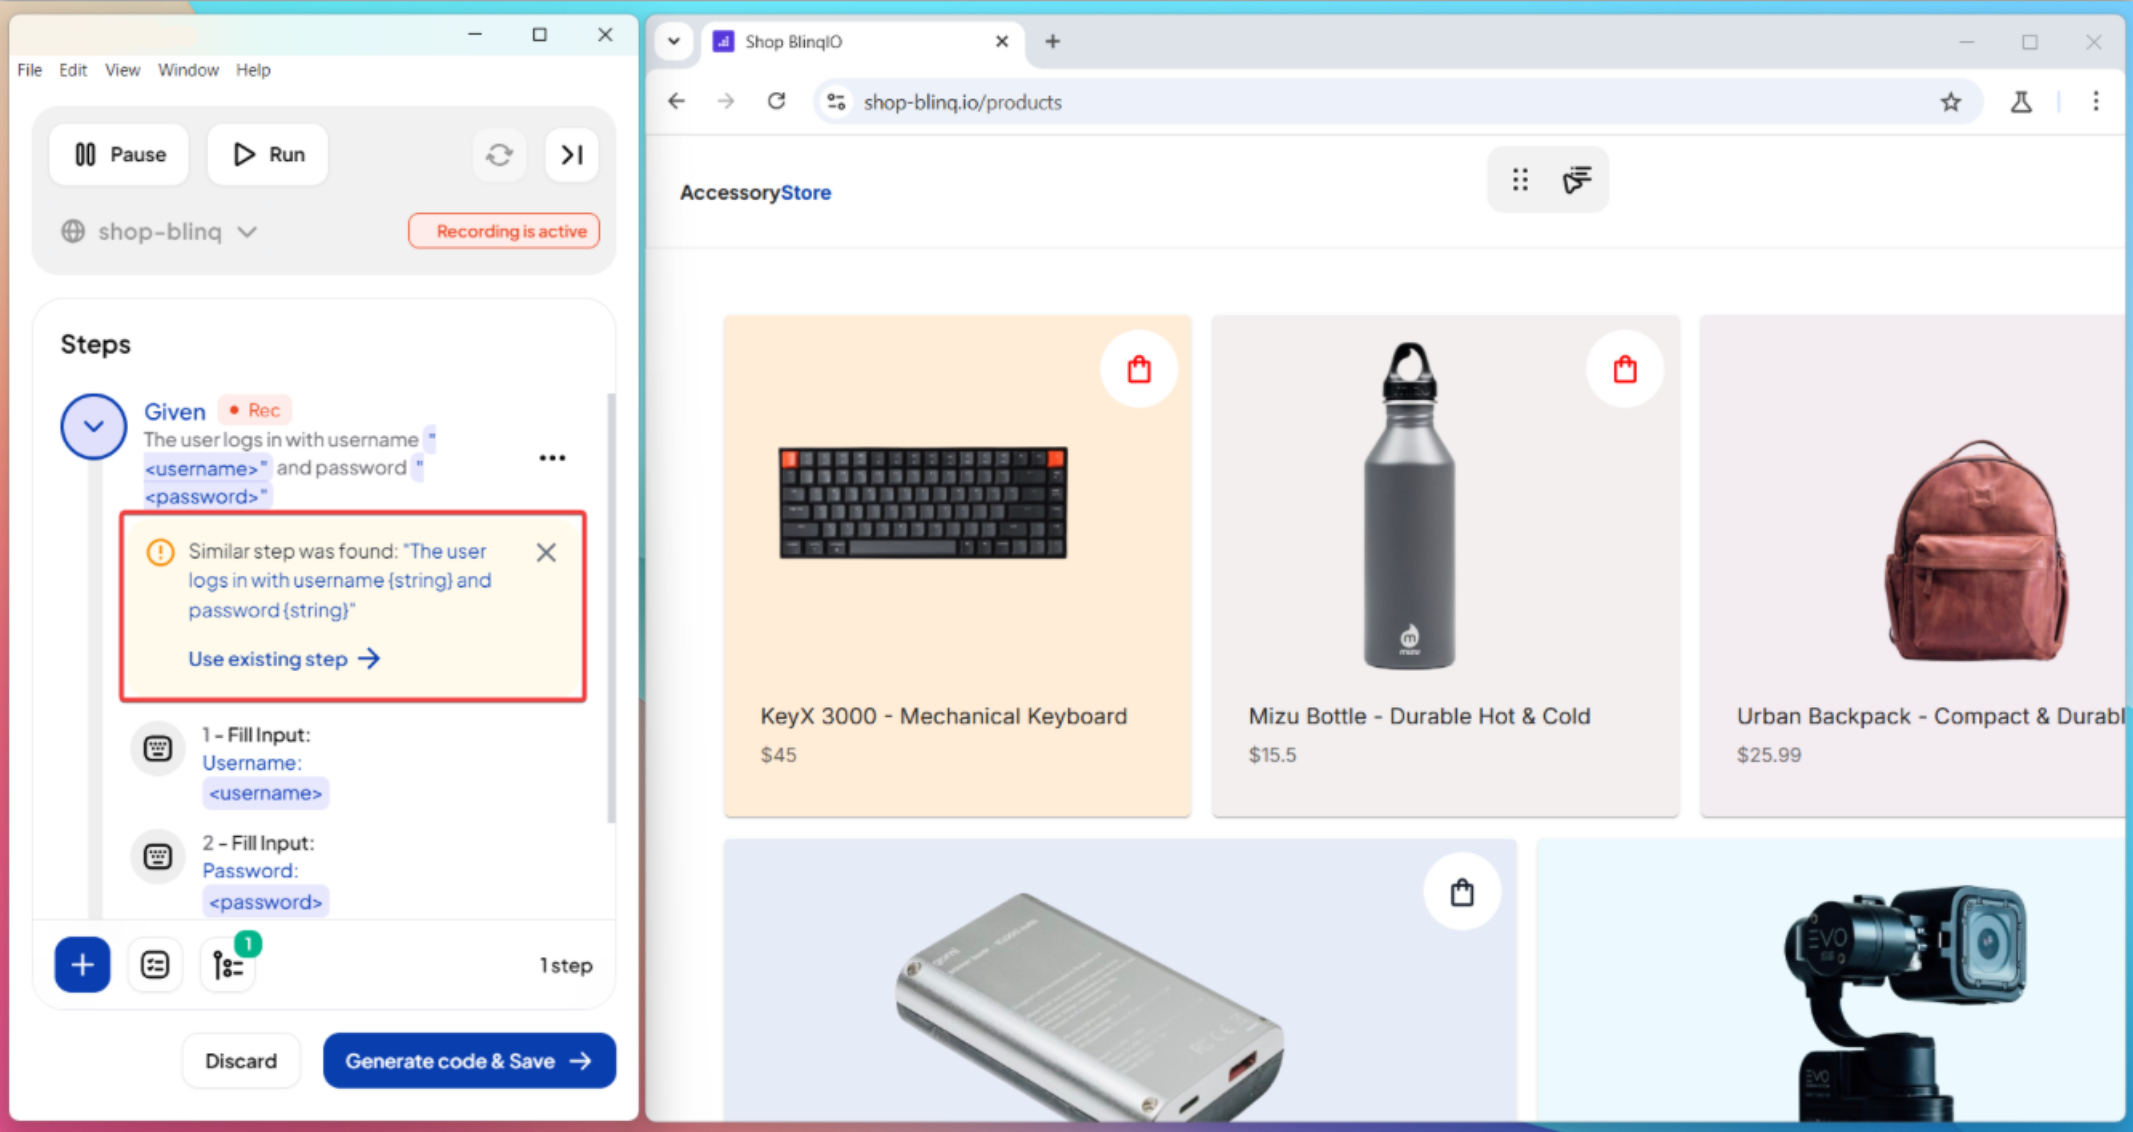Click the refresh sync icon in recorder
The image size is (2133, 1132).
(x=499, y=155)
